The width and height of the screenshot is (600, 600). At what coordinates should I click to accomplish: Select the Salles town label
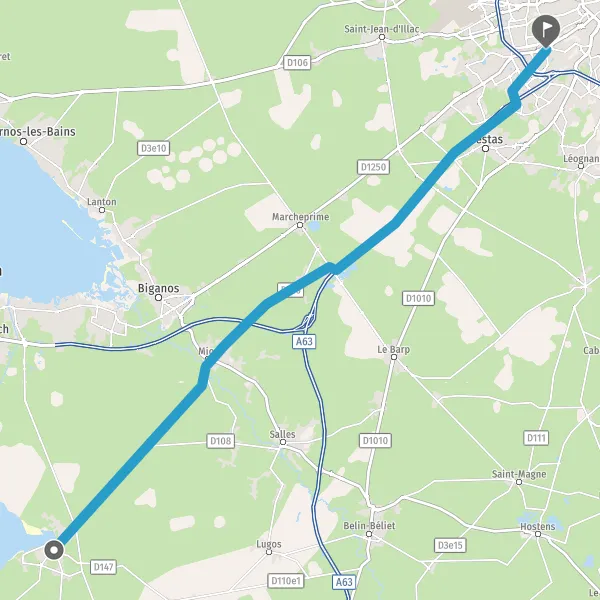[x=282, y=435]
